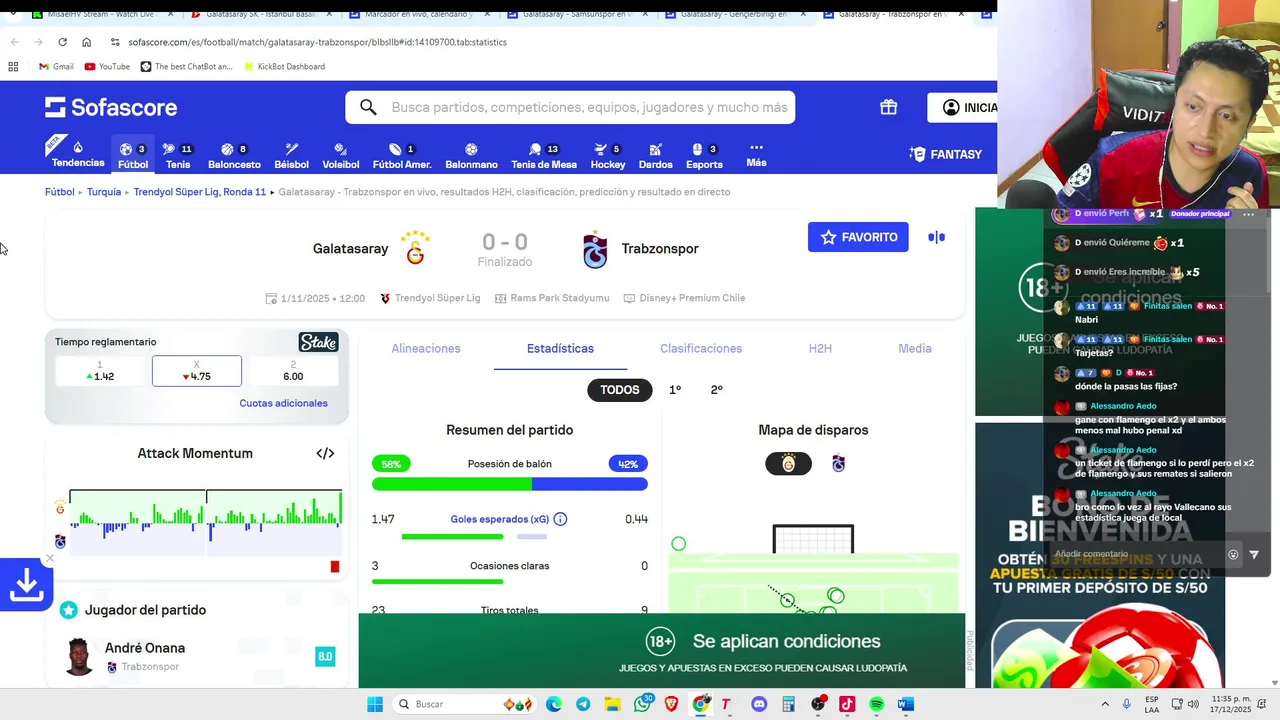Open the Voleibol section
This screenshot has height=720, width=1280.
click(340, 154)
